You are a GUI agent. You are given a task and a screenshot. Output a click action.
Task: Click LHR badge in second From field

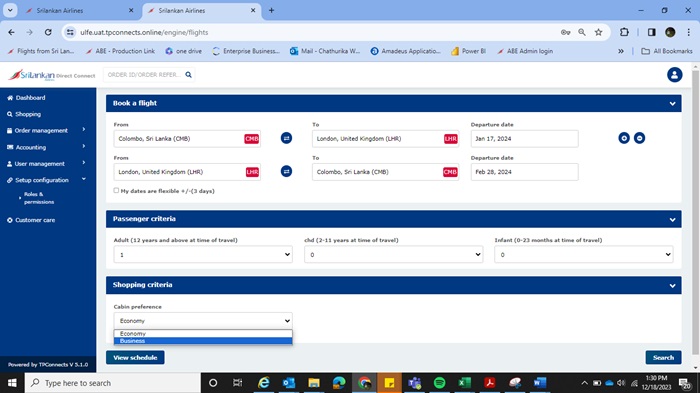252,172
